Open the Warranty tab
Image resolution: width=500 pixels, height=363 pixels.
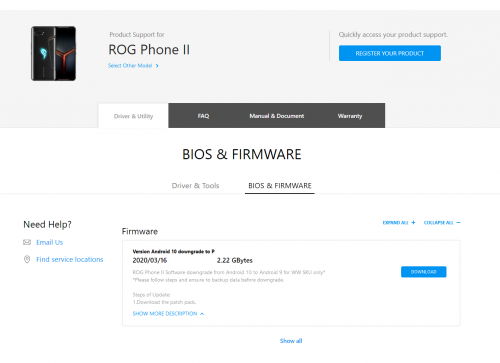(x=350, y=116)
